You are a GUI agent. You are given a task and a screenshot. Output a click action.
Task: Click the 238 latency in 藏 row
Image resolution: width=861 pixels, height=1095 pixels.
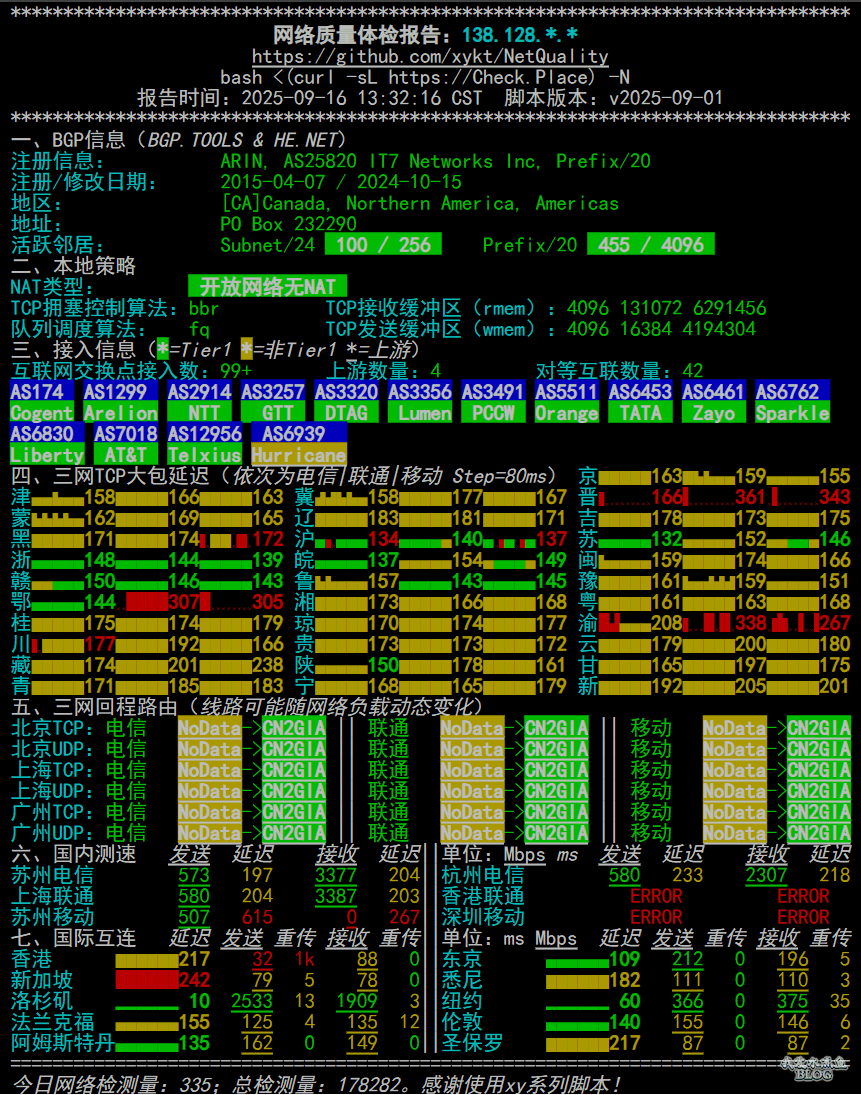click(x=267, y=665)
